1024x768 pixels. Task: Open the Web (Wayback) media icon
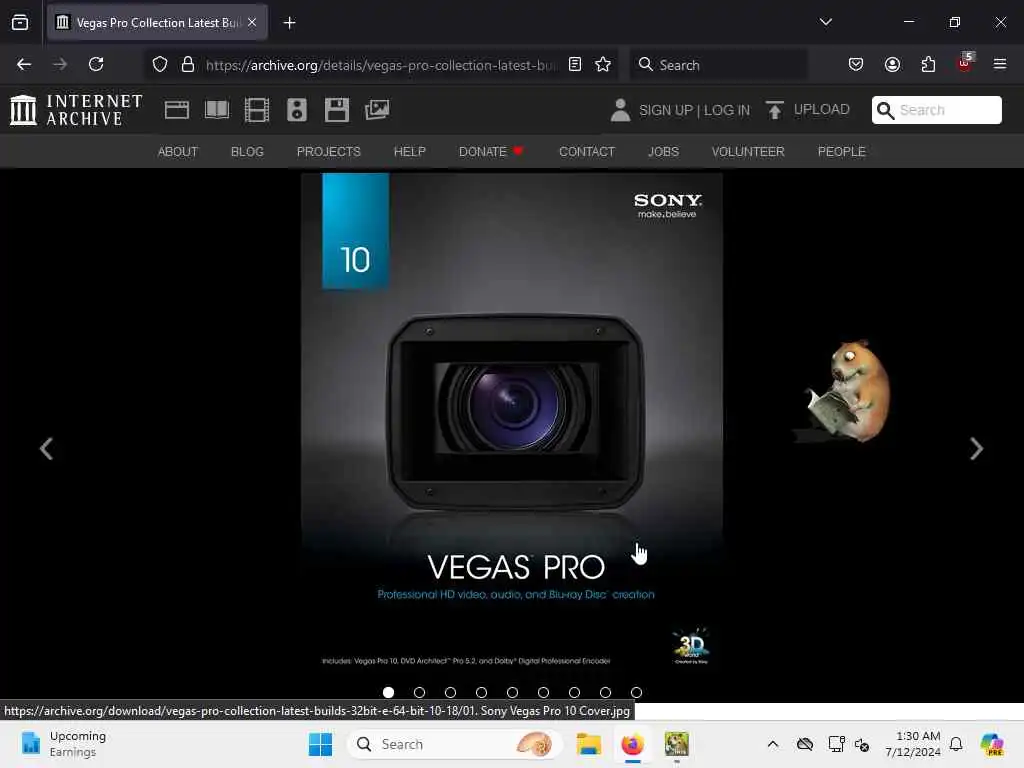coord(177,110)
